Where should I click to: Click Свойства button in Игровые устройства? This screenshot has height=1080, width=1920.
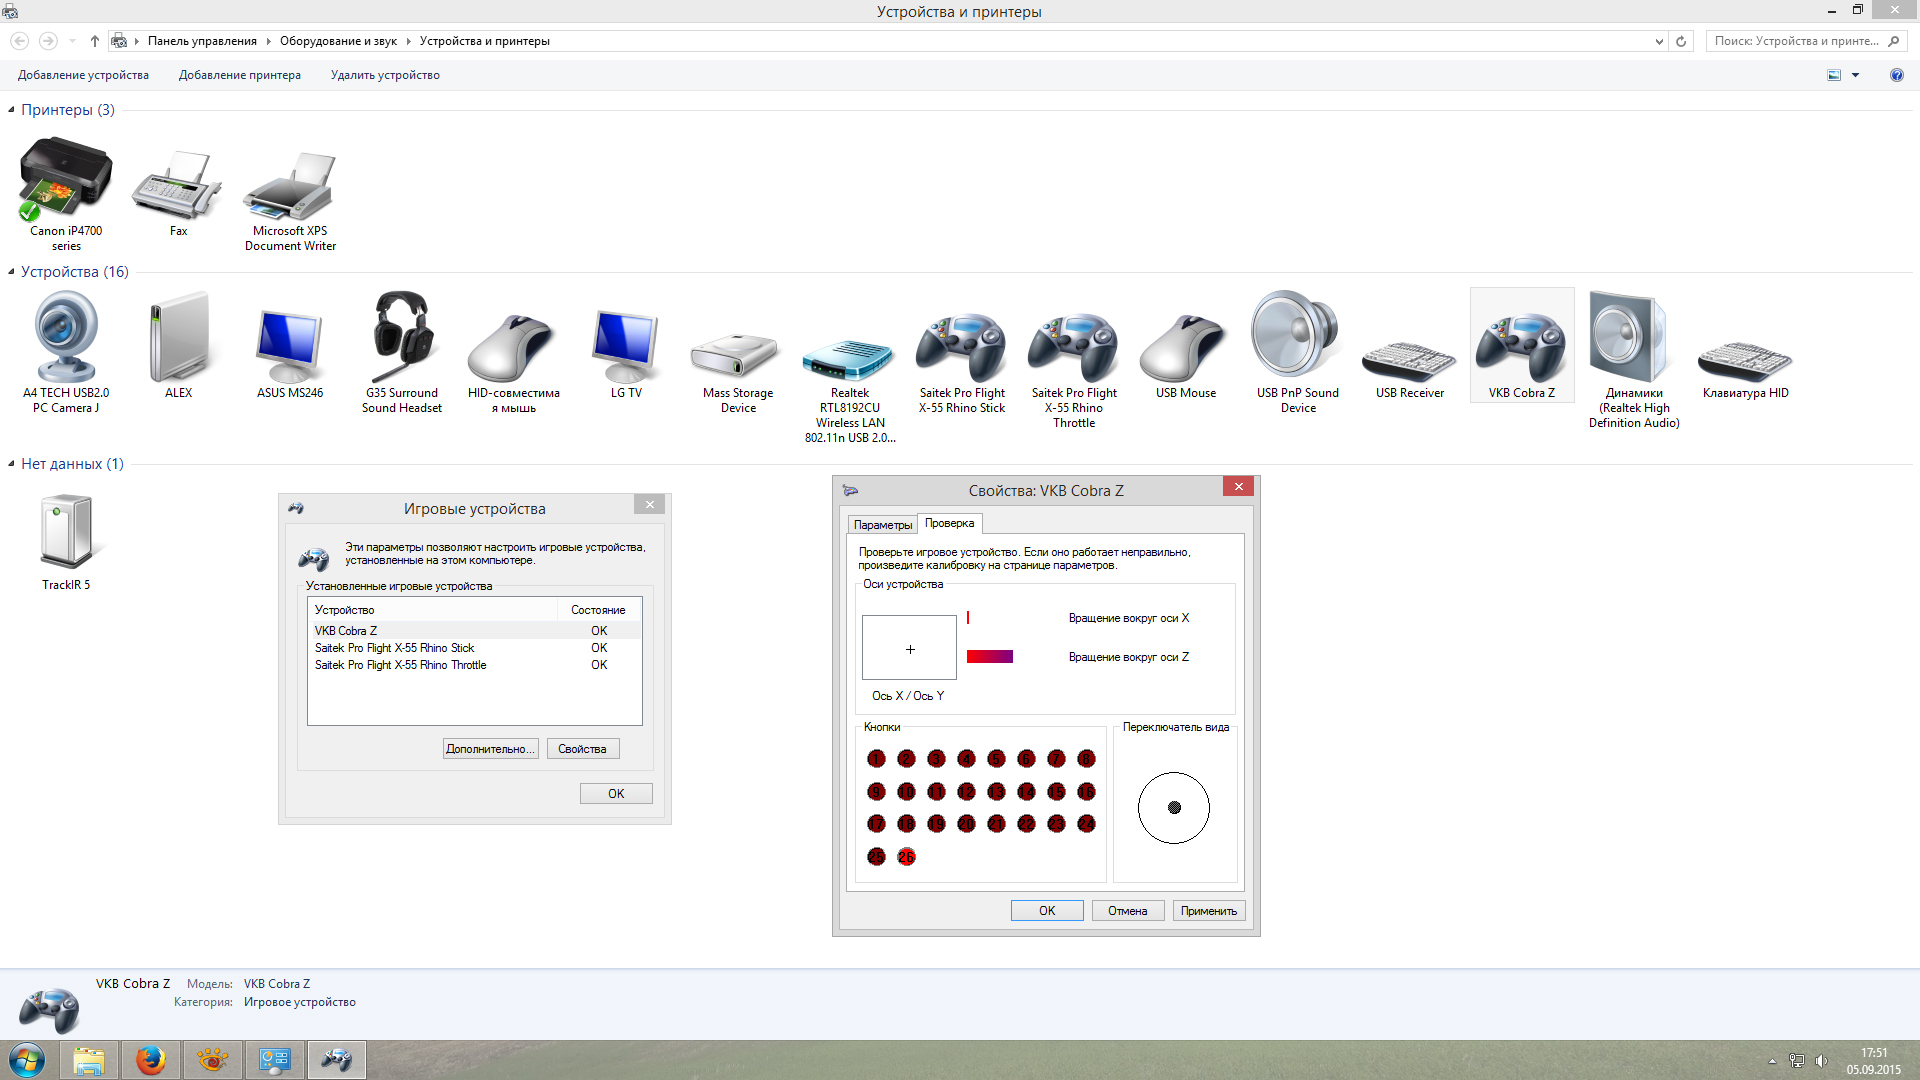[582, 749]
